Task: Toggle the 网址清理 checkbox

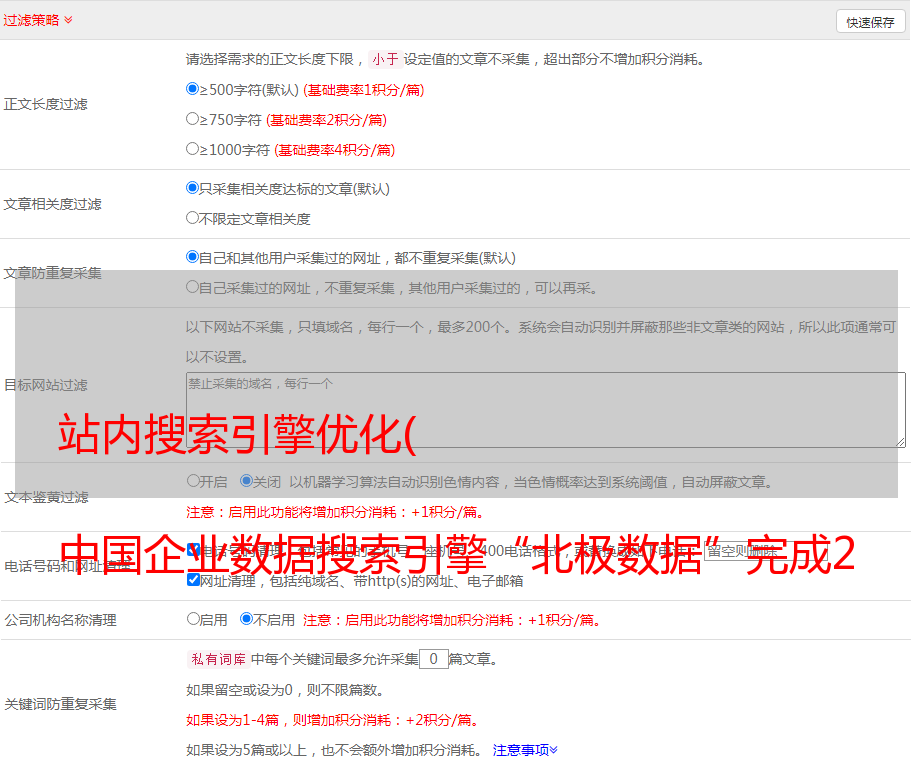Action: coord(194,579)
